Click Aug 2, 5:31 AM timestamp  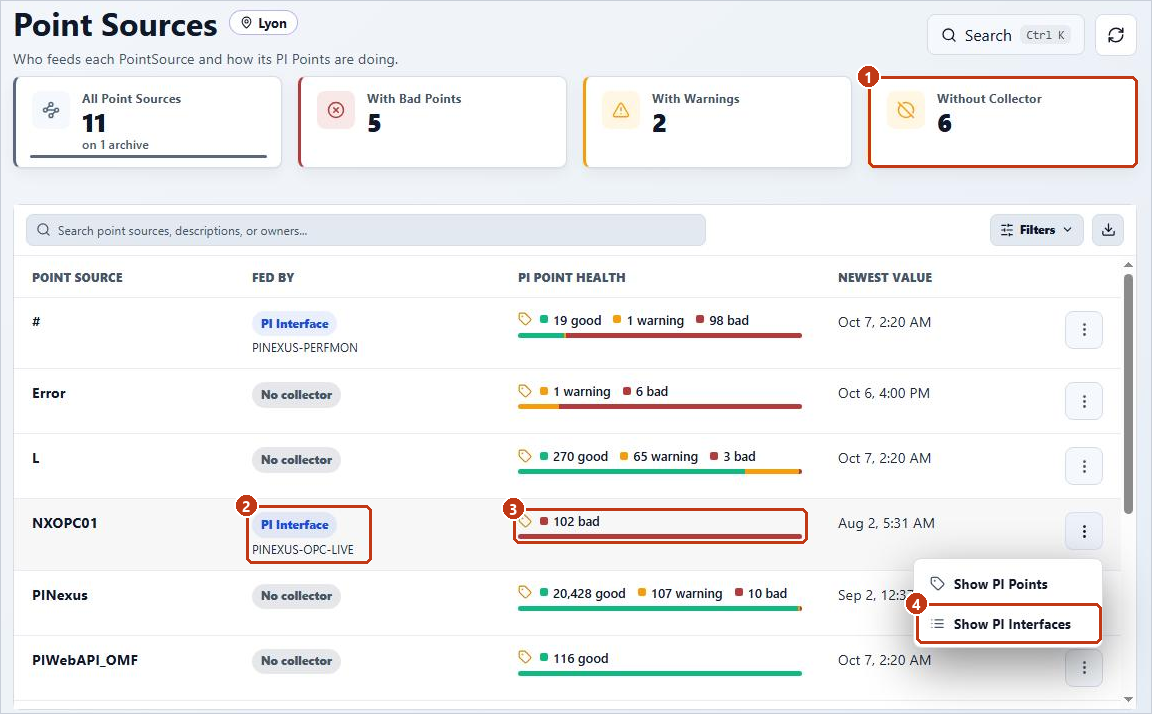click(886, 523)
